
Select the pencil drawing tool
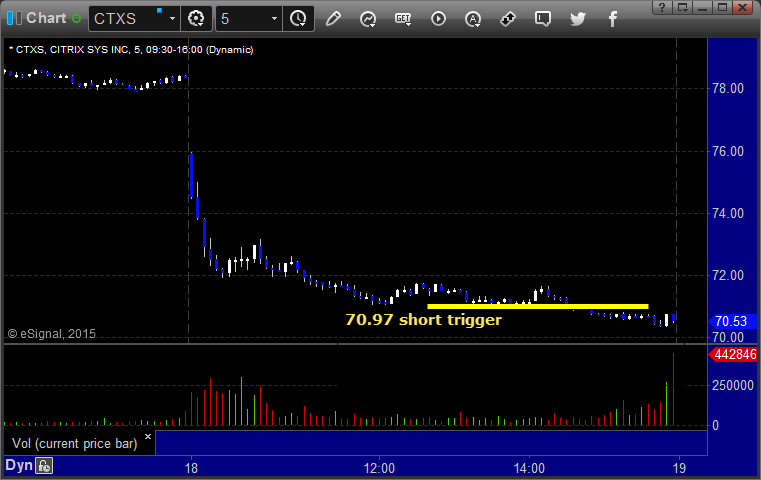pos(333,19)
